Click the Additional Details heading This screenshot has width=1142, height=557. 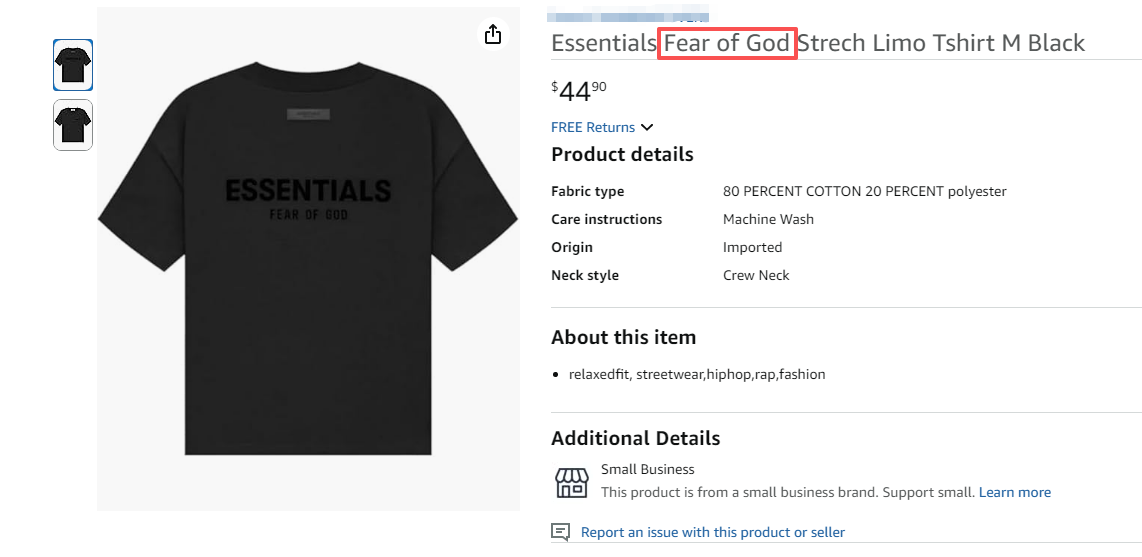[x=635, y=438]
